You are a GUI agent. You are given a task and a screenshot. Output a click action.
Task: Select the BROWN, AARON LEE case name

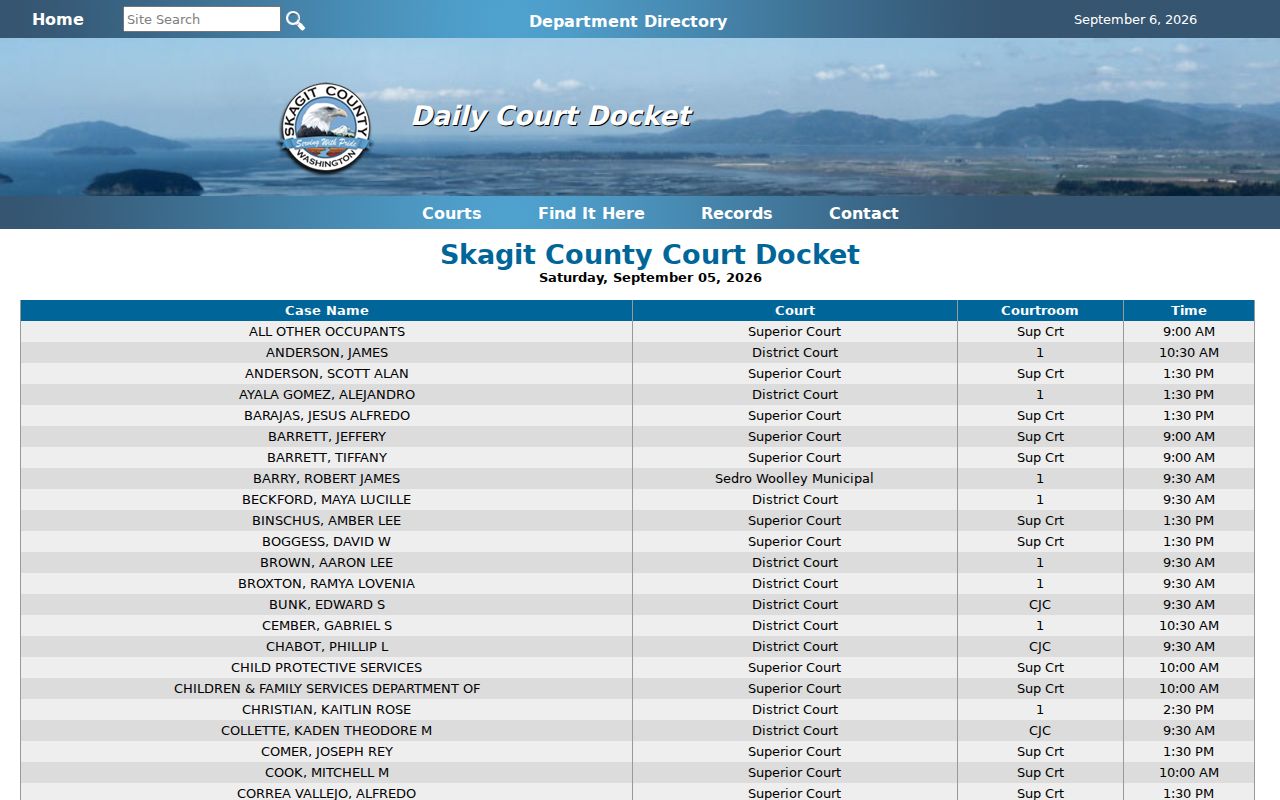pyautogui.click(x=327, y=562)
